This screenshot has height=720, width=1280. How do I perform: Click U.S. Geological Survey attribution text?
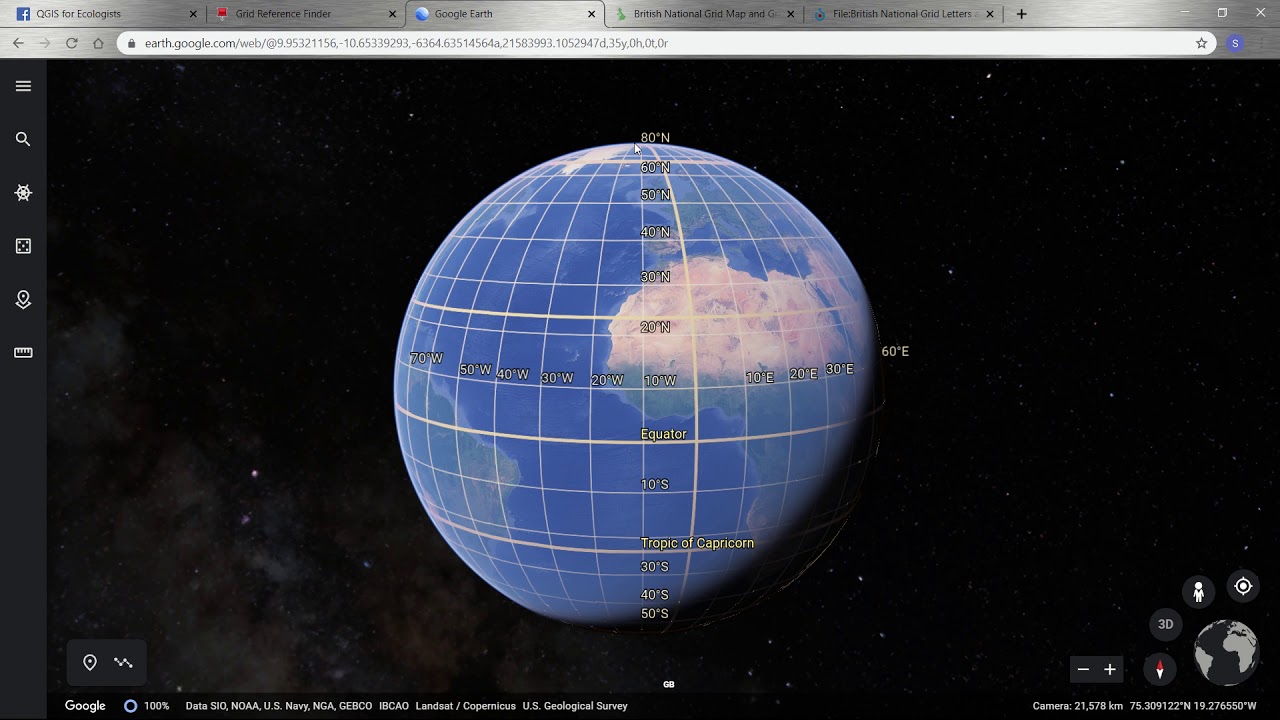(575, 706)
